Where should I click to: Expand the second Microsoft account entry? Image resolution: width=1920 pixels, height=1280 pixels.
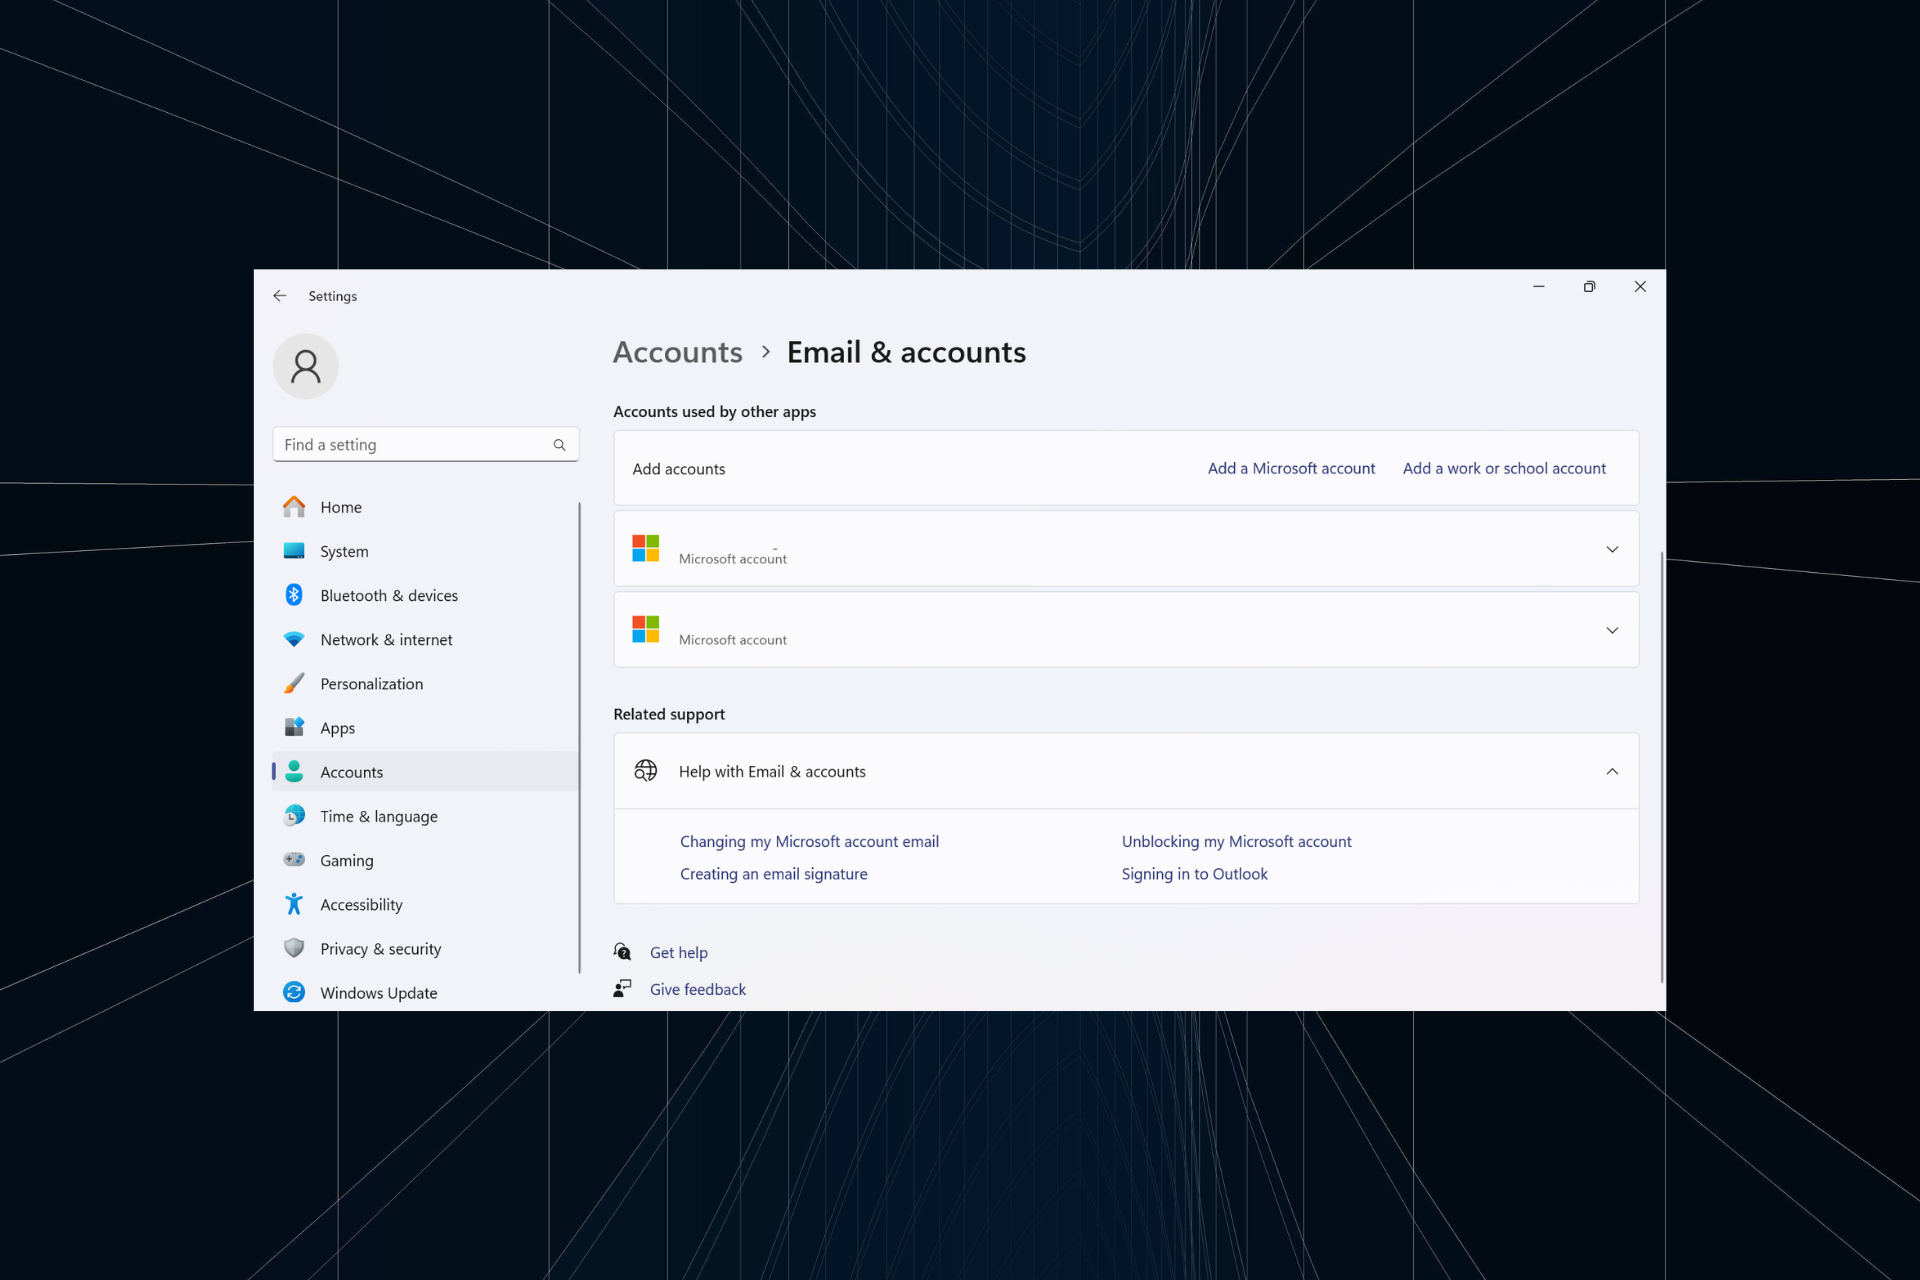click(x=1613, y=630)
